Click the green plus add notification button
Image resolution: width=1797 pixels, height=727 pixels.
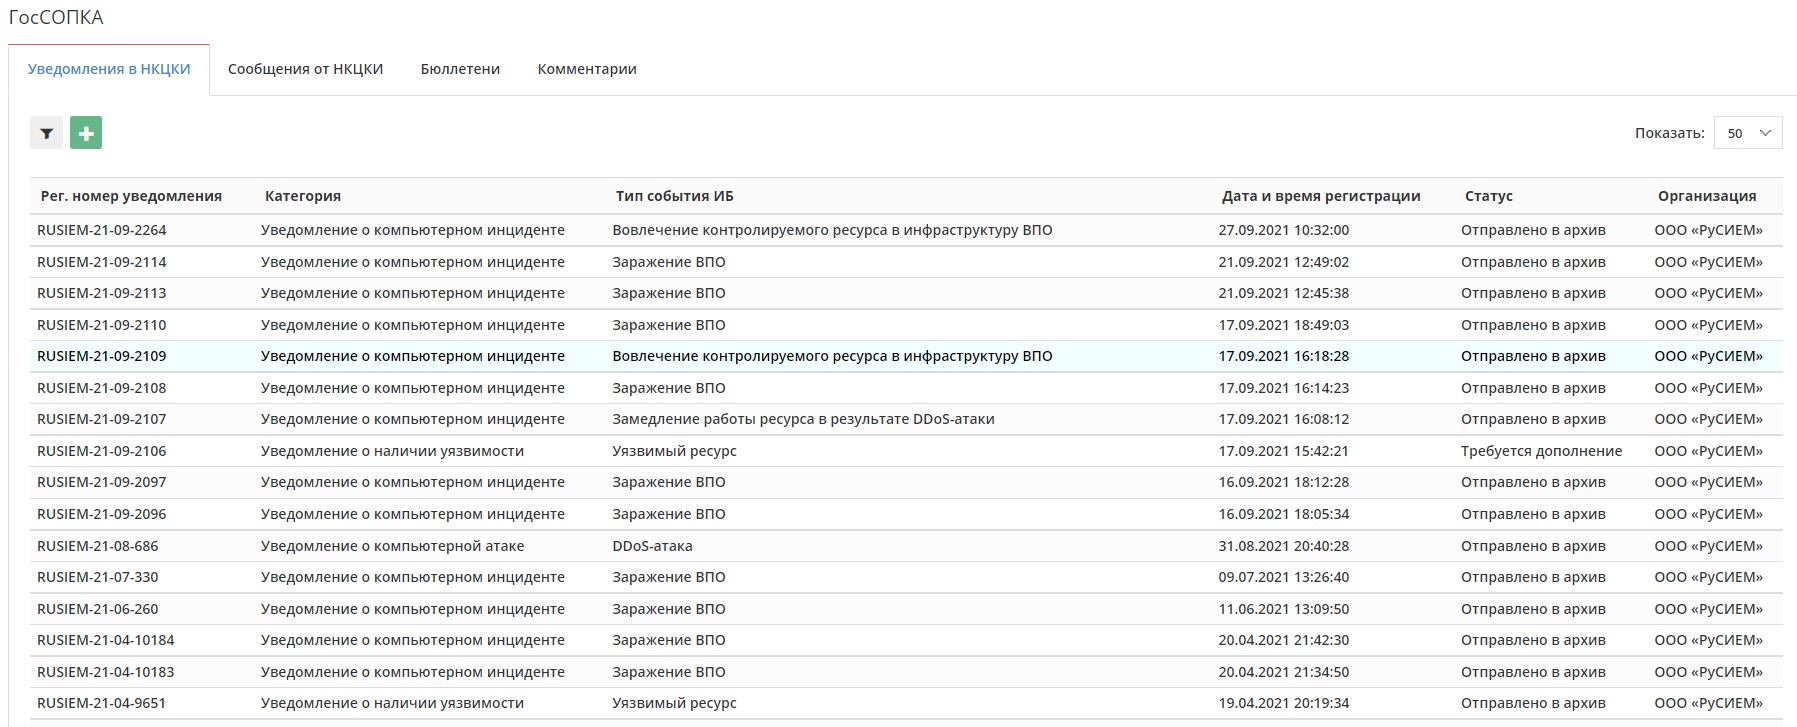pyautogui.click(x=86, y=133)
